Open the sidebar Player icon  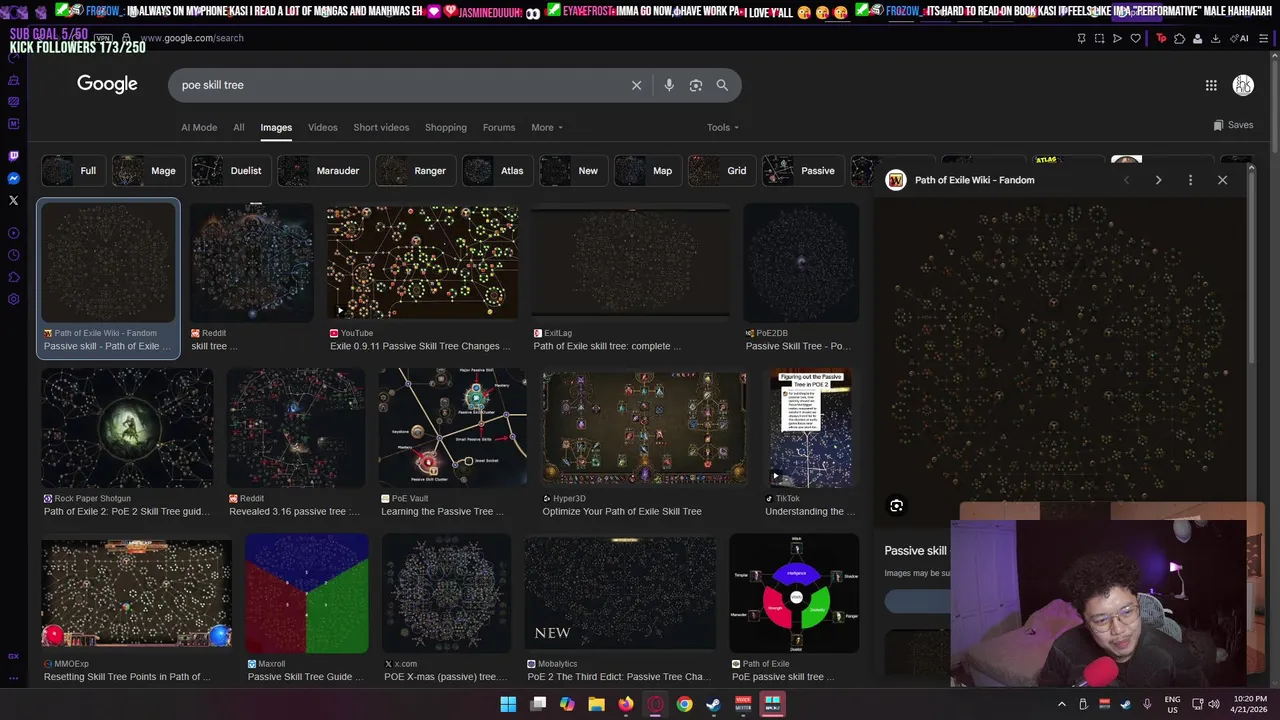click(x=13, y=233)
